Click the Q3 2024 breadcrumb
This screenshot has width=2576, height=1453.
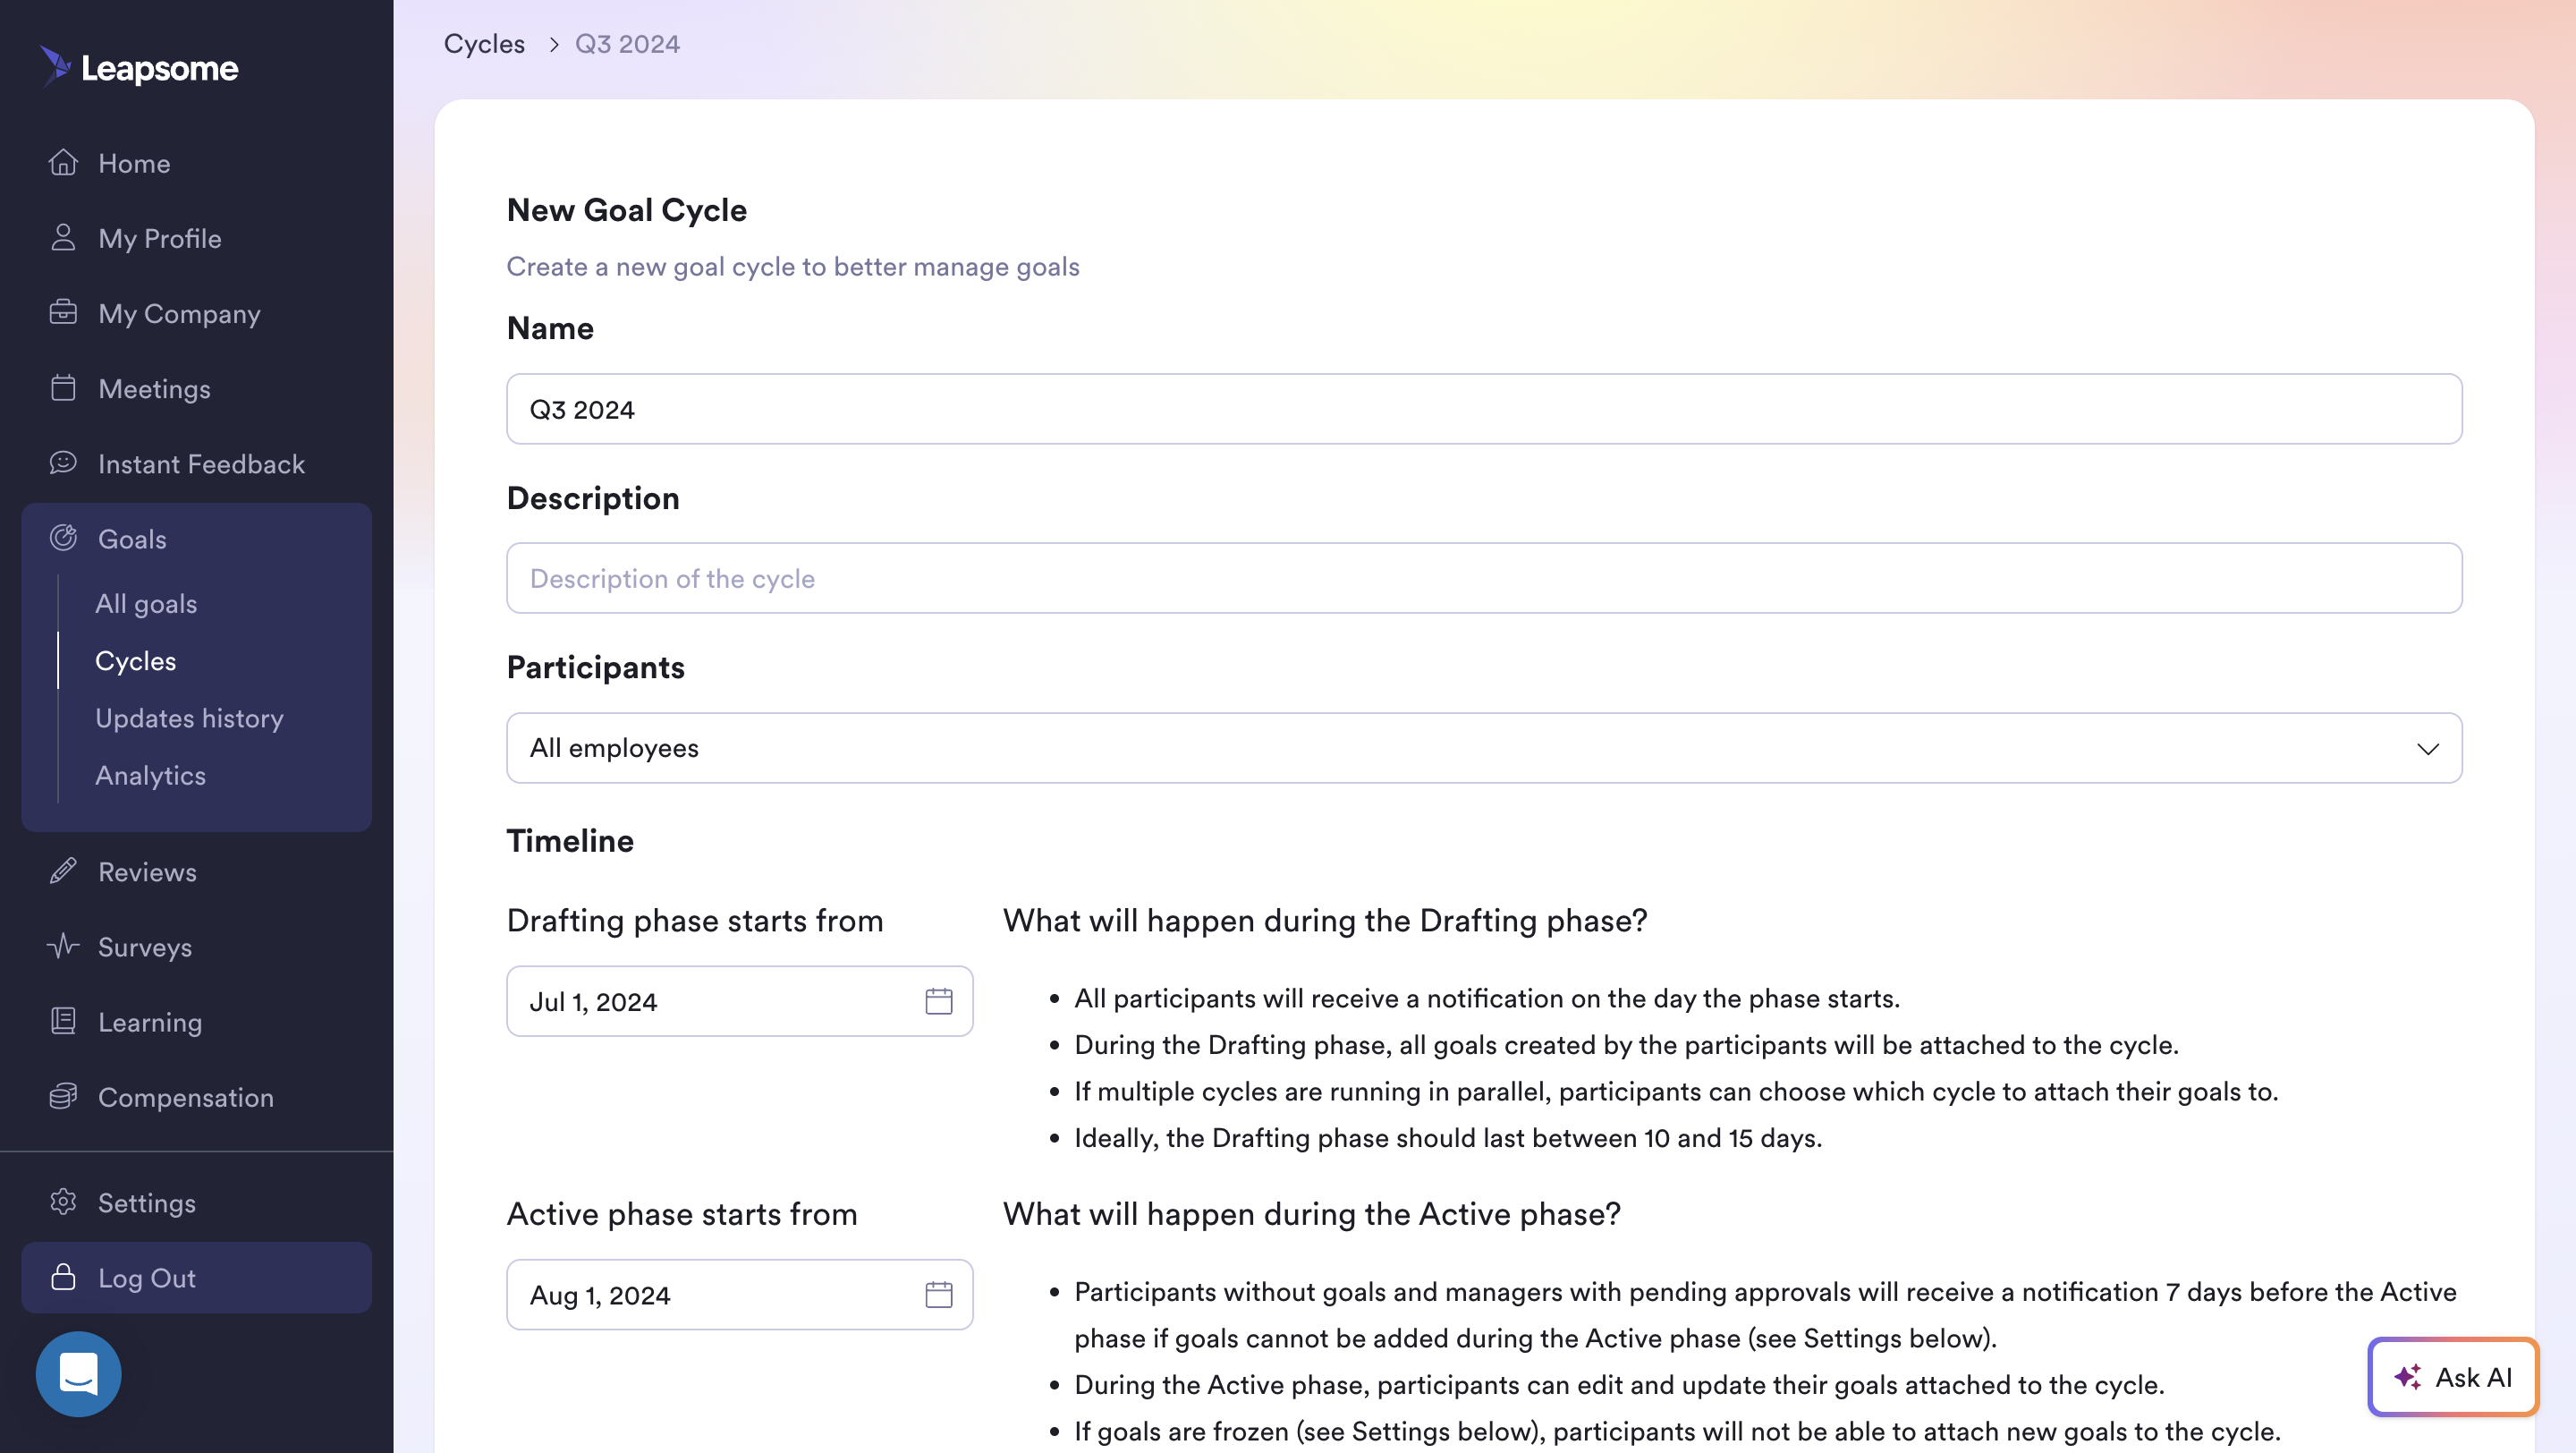tap(627, 44)
